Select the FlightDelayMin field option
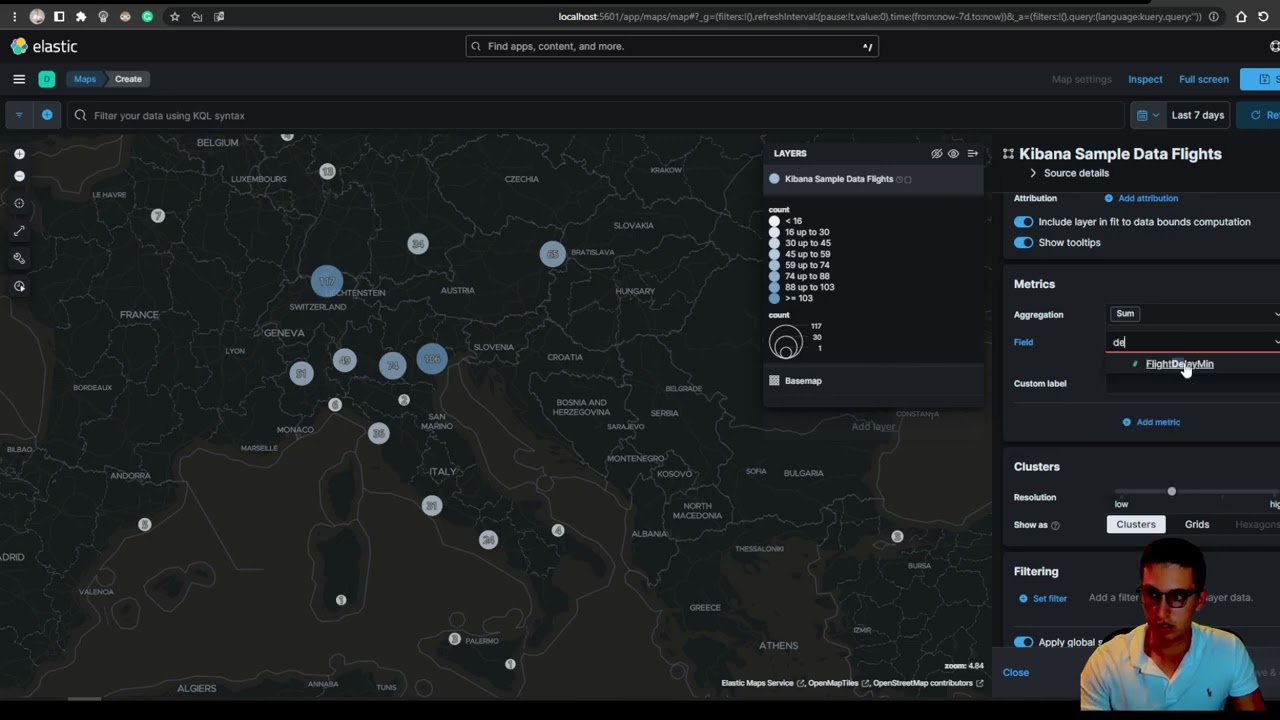Viewport: 1280px width, 720px height. click(1179, 364)
